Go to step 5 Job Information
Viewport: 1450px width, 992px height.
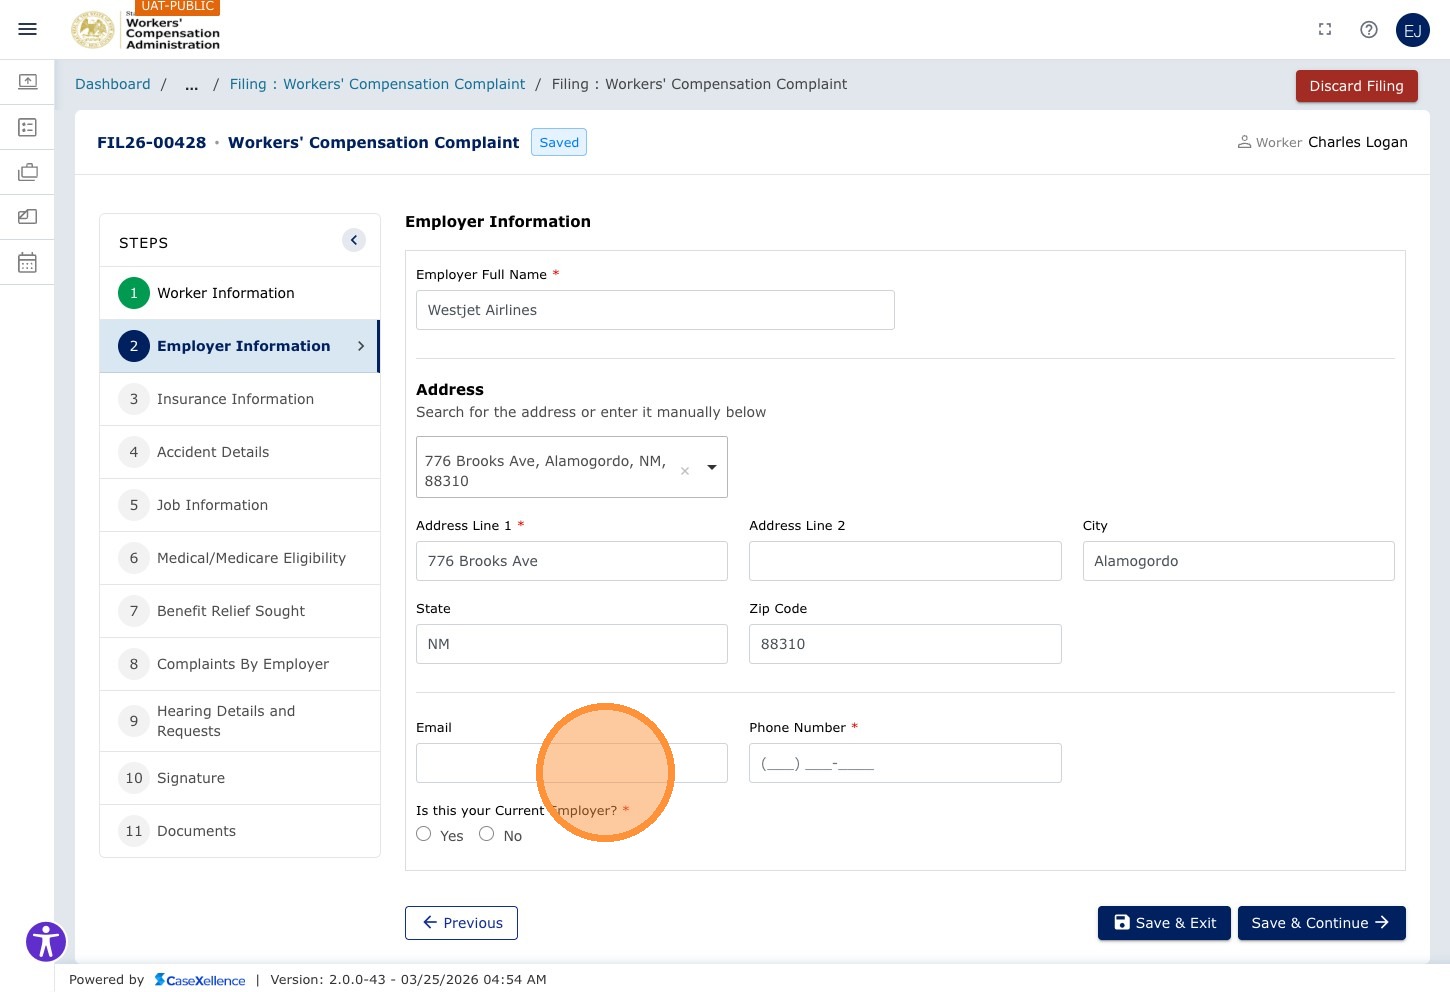pos(240,505)
